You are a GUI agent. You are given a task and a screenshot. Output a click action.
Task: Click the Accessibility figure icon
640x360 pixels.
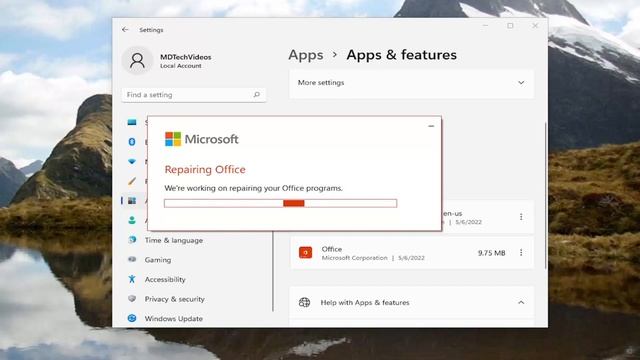(x=132, y=279)
